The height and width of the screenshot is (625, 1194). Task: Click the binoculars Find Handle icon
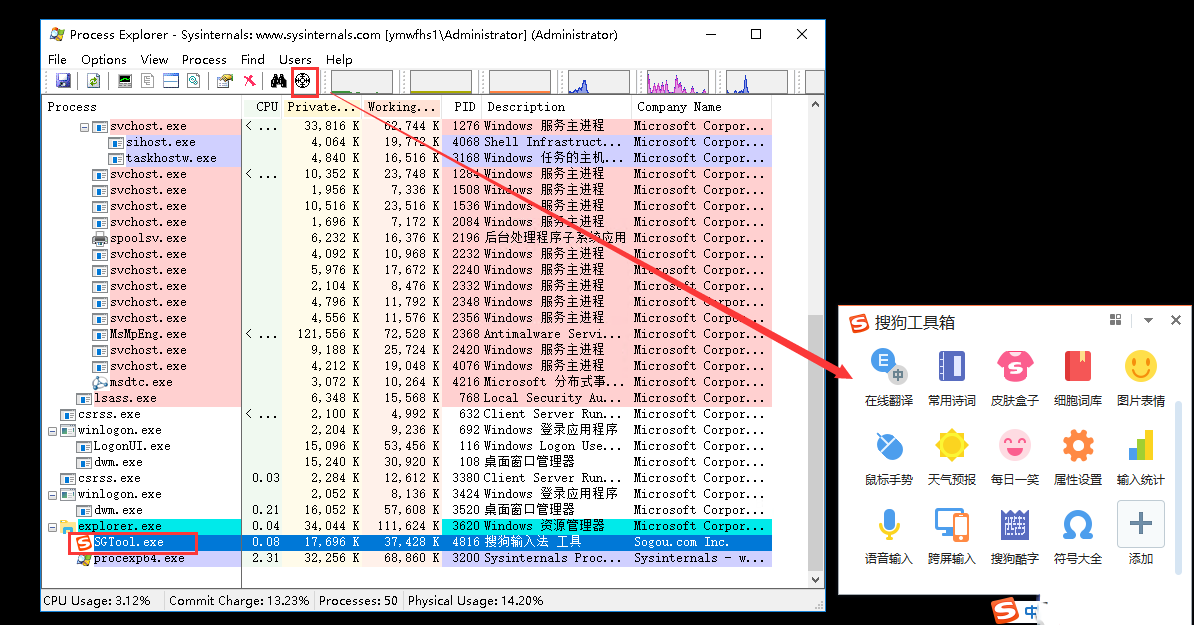click(x=279, y=81)
